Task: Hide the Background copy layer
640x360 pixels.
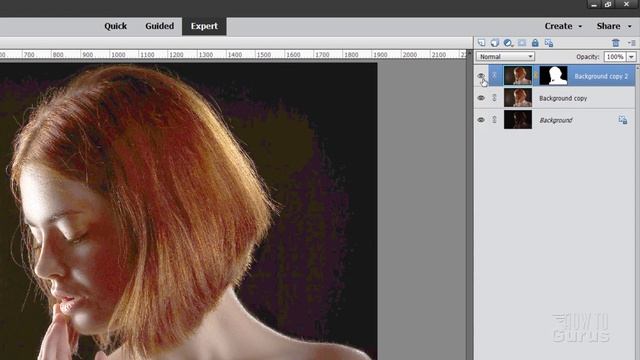Action: point(481,98)
